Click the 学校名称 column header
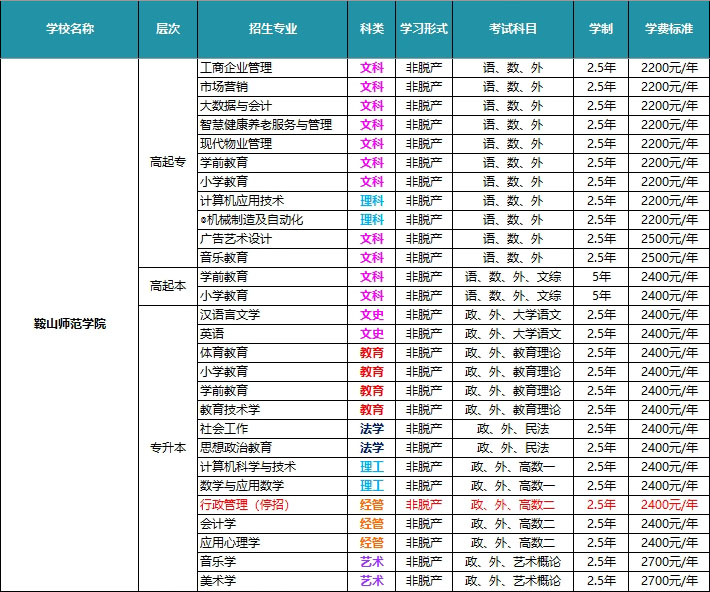710x592 pixels. [x=69, y=29]
